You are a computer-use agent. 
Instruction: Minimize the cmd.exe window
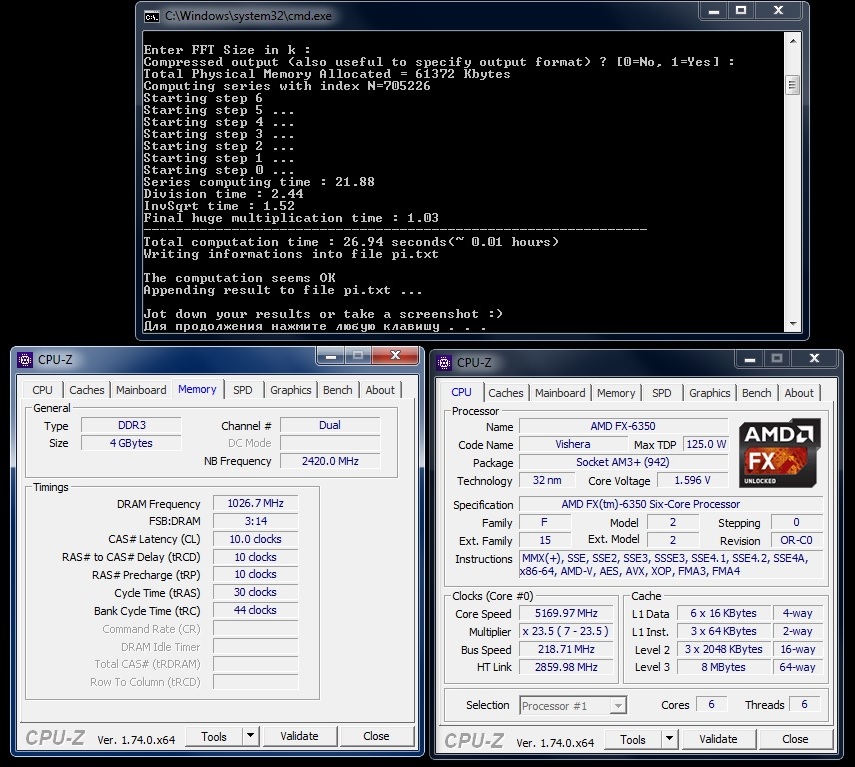(x=714, y=10)
